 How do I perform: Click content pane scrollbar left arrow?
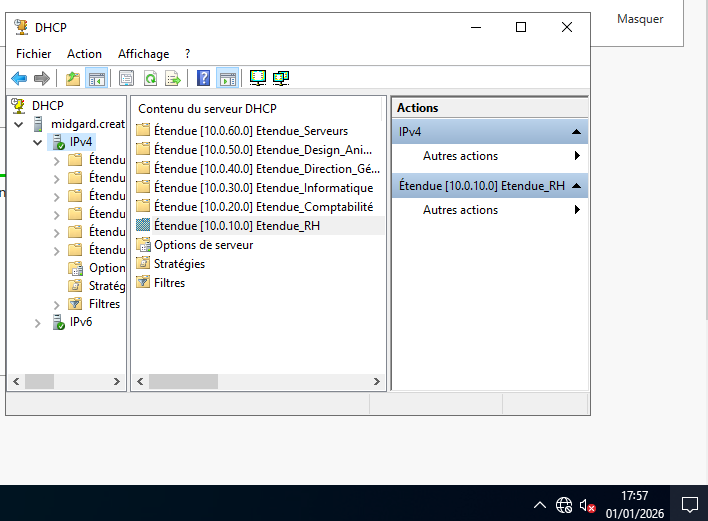coord(140,381)
